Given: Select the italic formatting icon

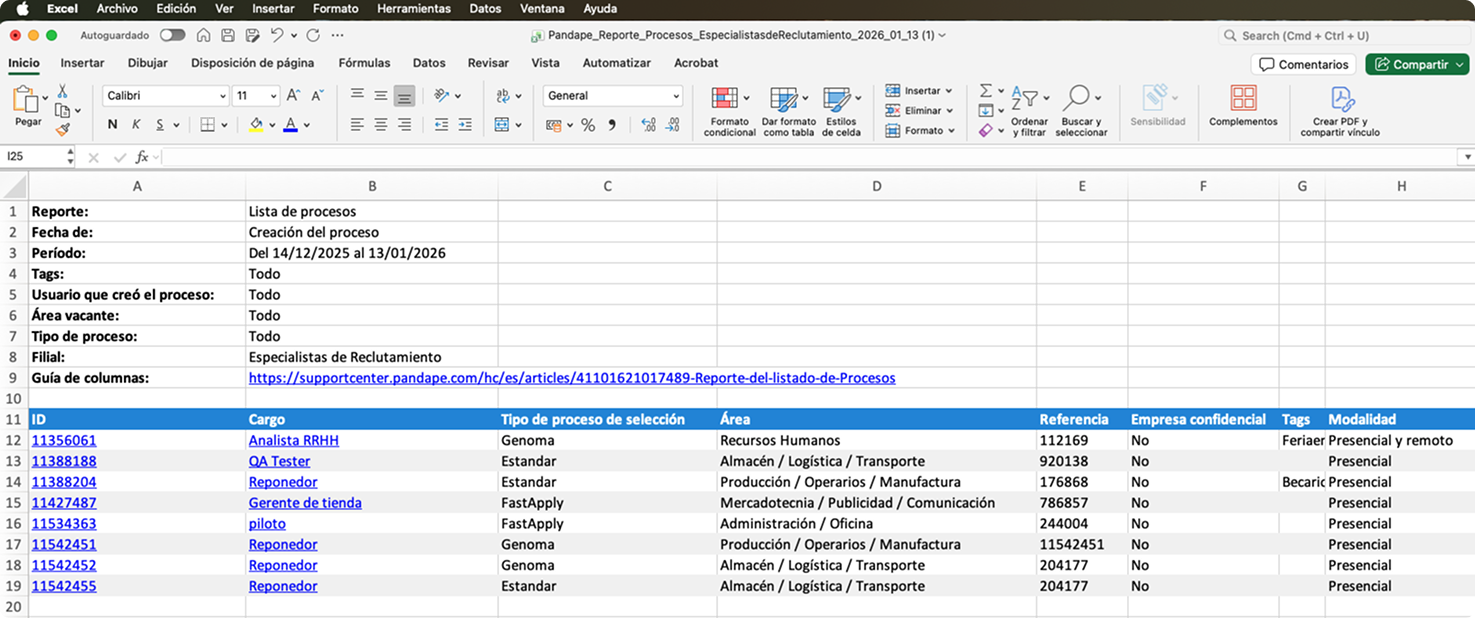Looking at the screenshot, I should point(136,124).
